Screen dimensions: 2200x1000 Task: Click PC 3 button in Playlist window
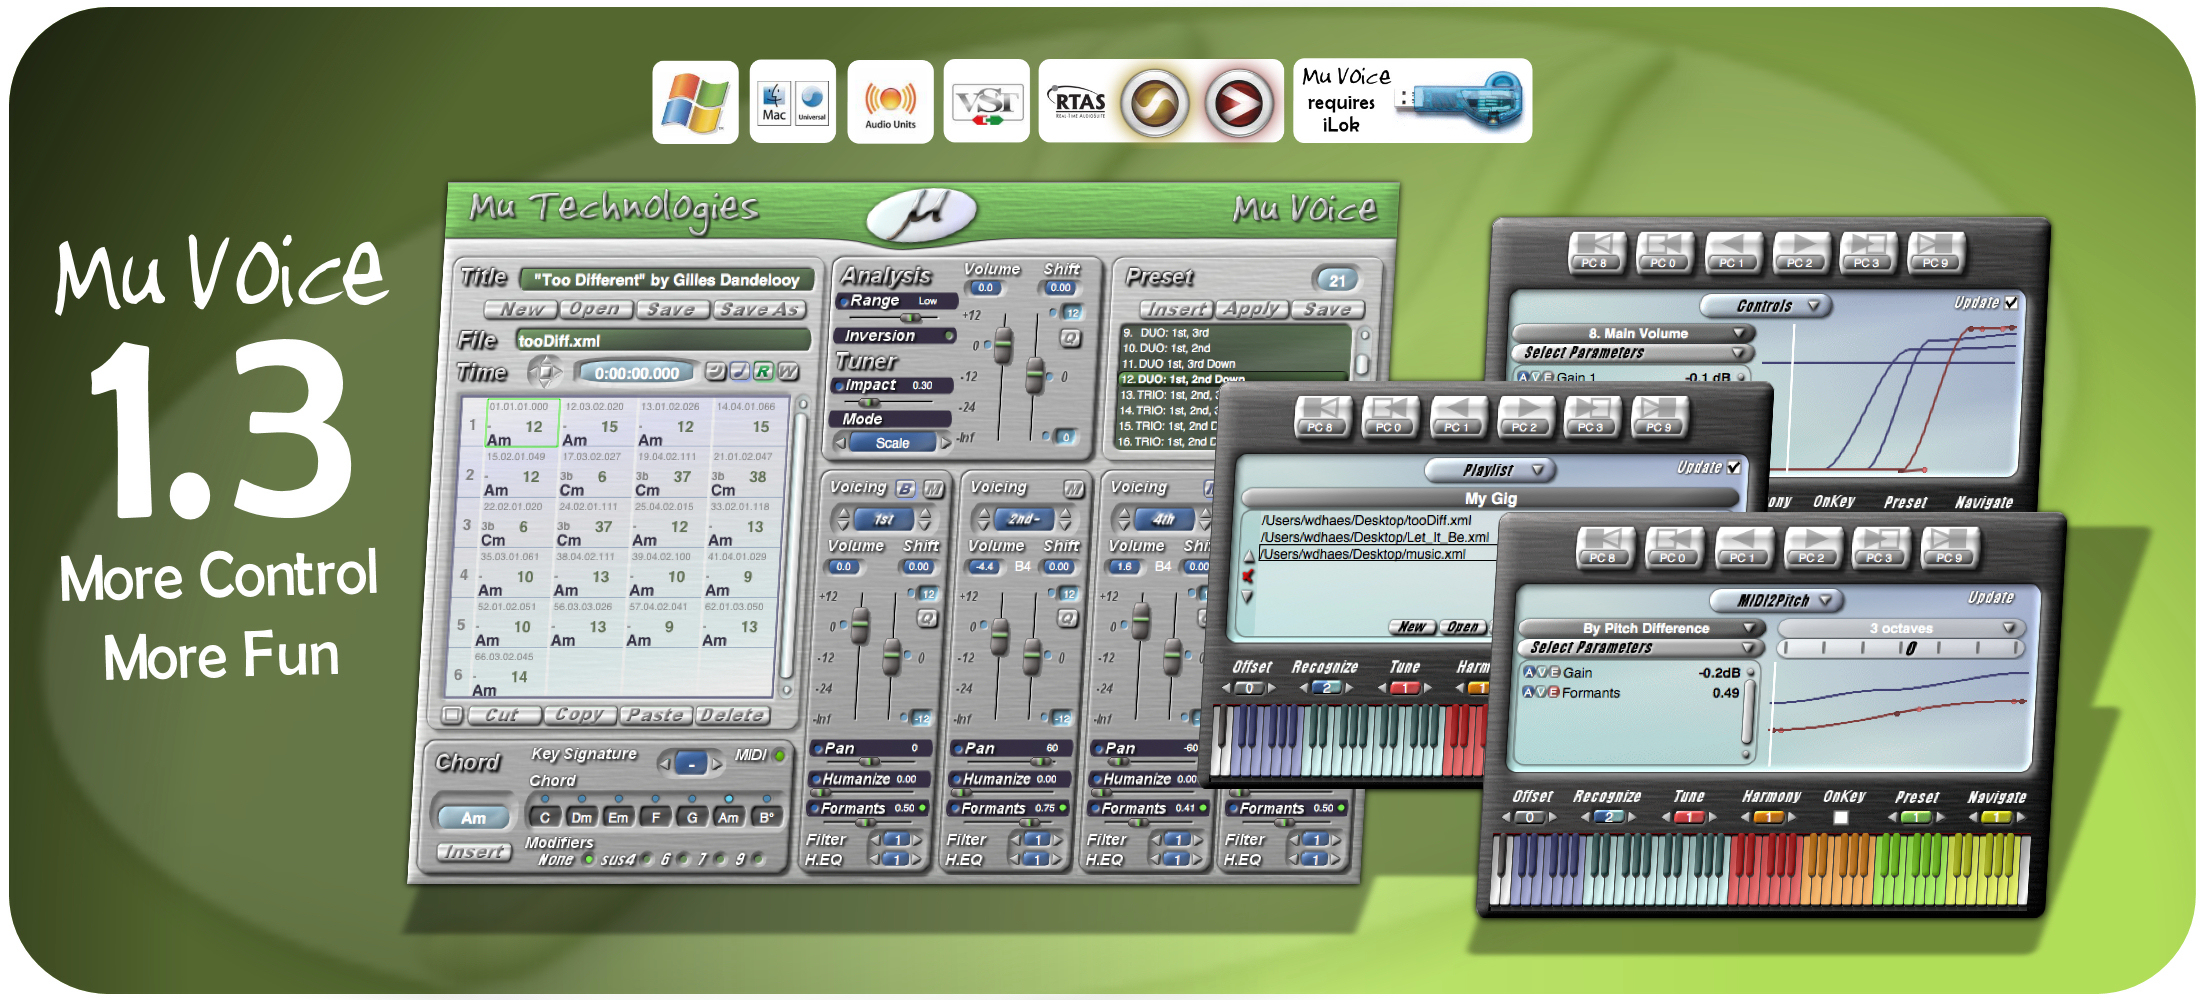coord(1592,417)
